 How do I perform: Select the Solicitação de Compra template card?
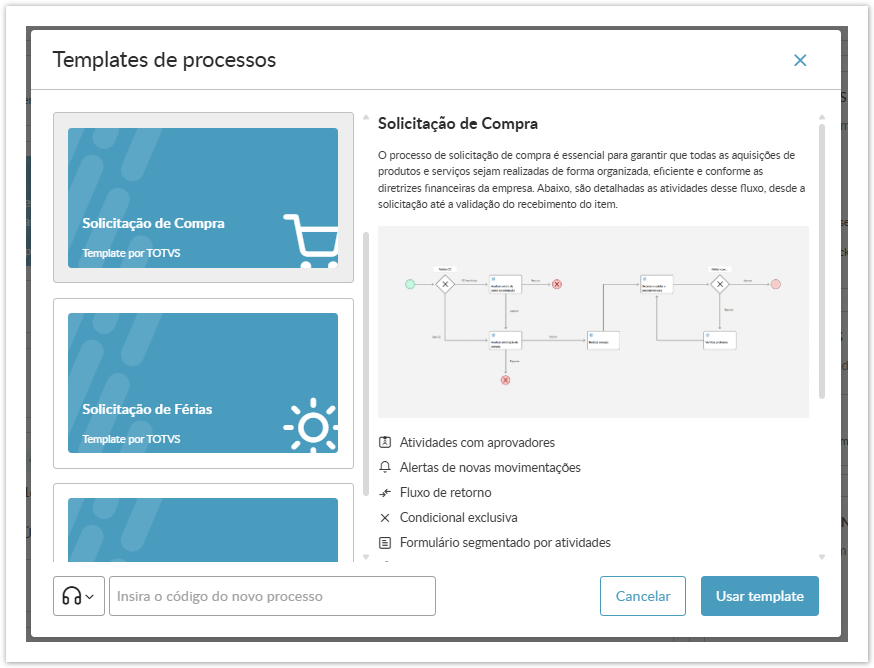203,197
